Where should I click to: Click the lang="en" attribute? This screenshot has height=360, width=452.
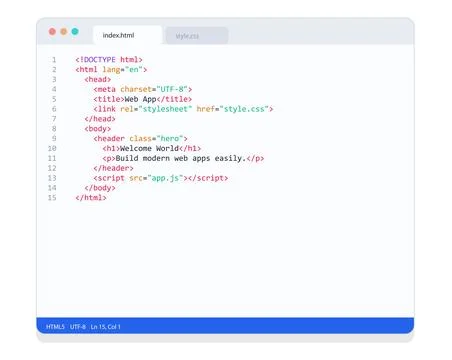pos(122,70)
